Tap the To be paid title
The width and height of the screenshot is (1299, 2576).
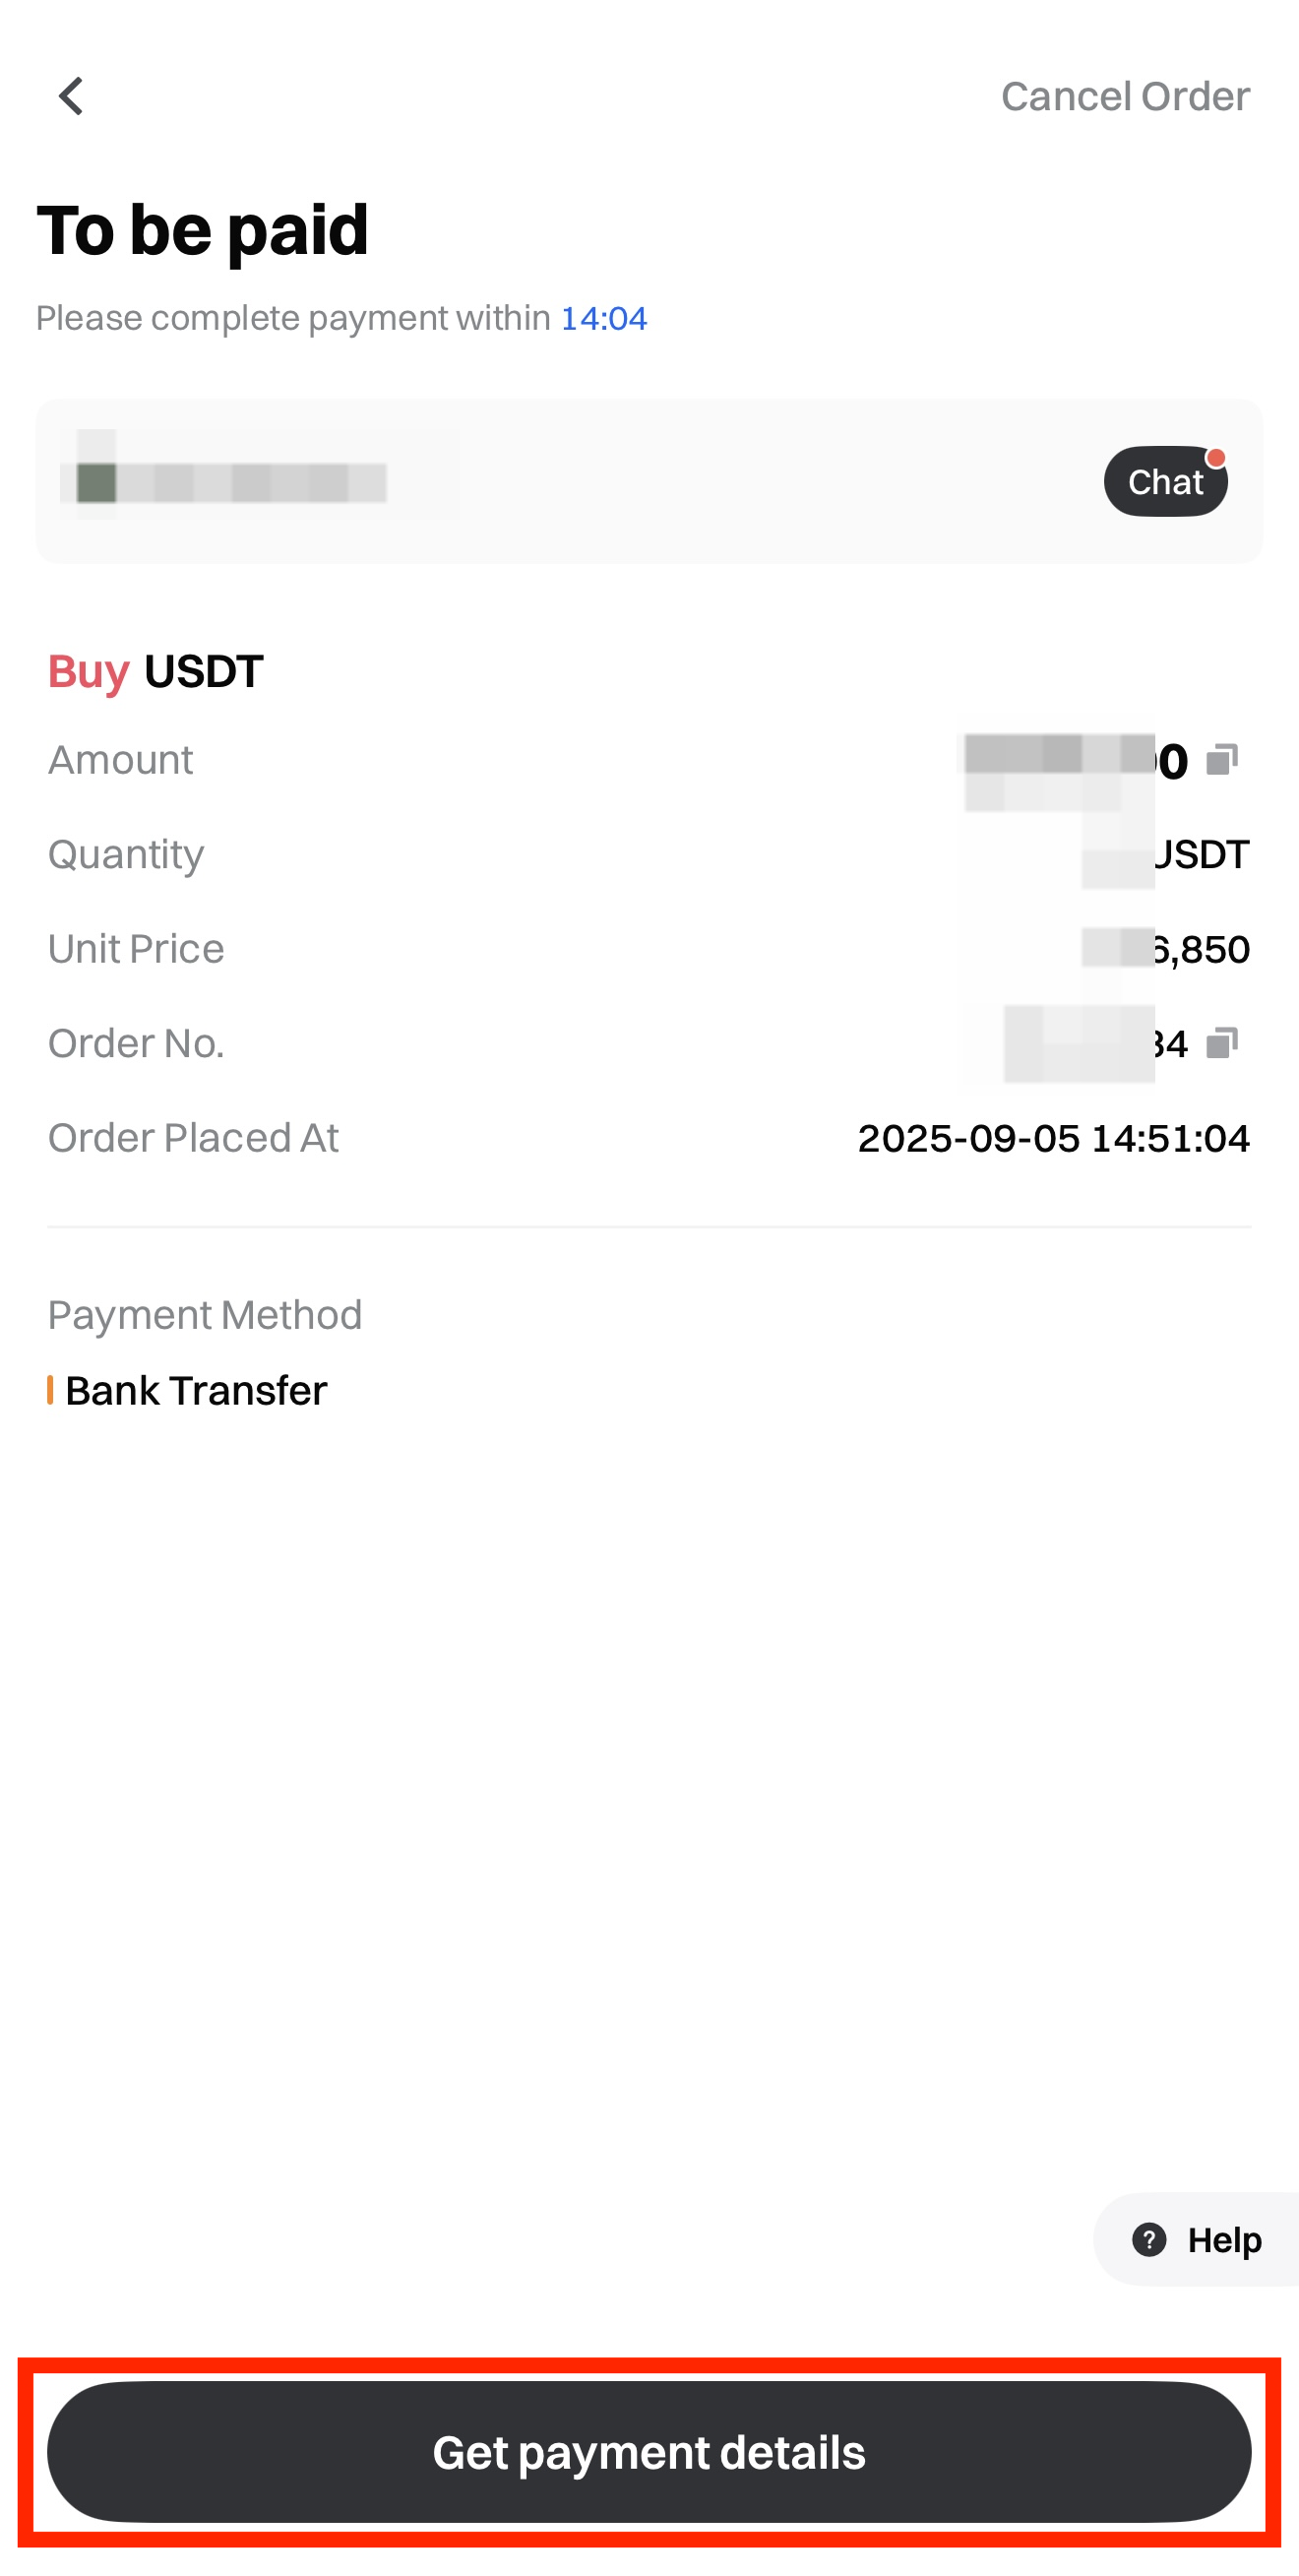point(203,230)
